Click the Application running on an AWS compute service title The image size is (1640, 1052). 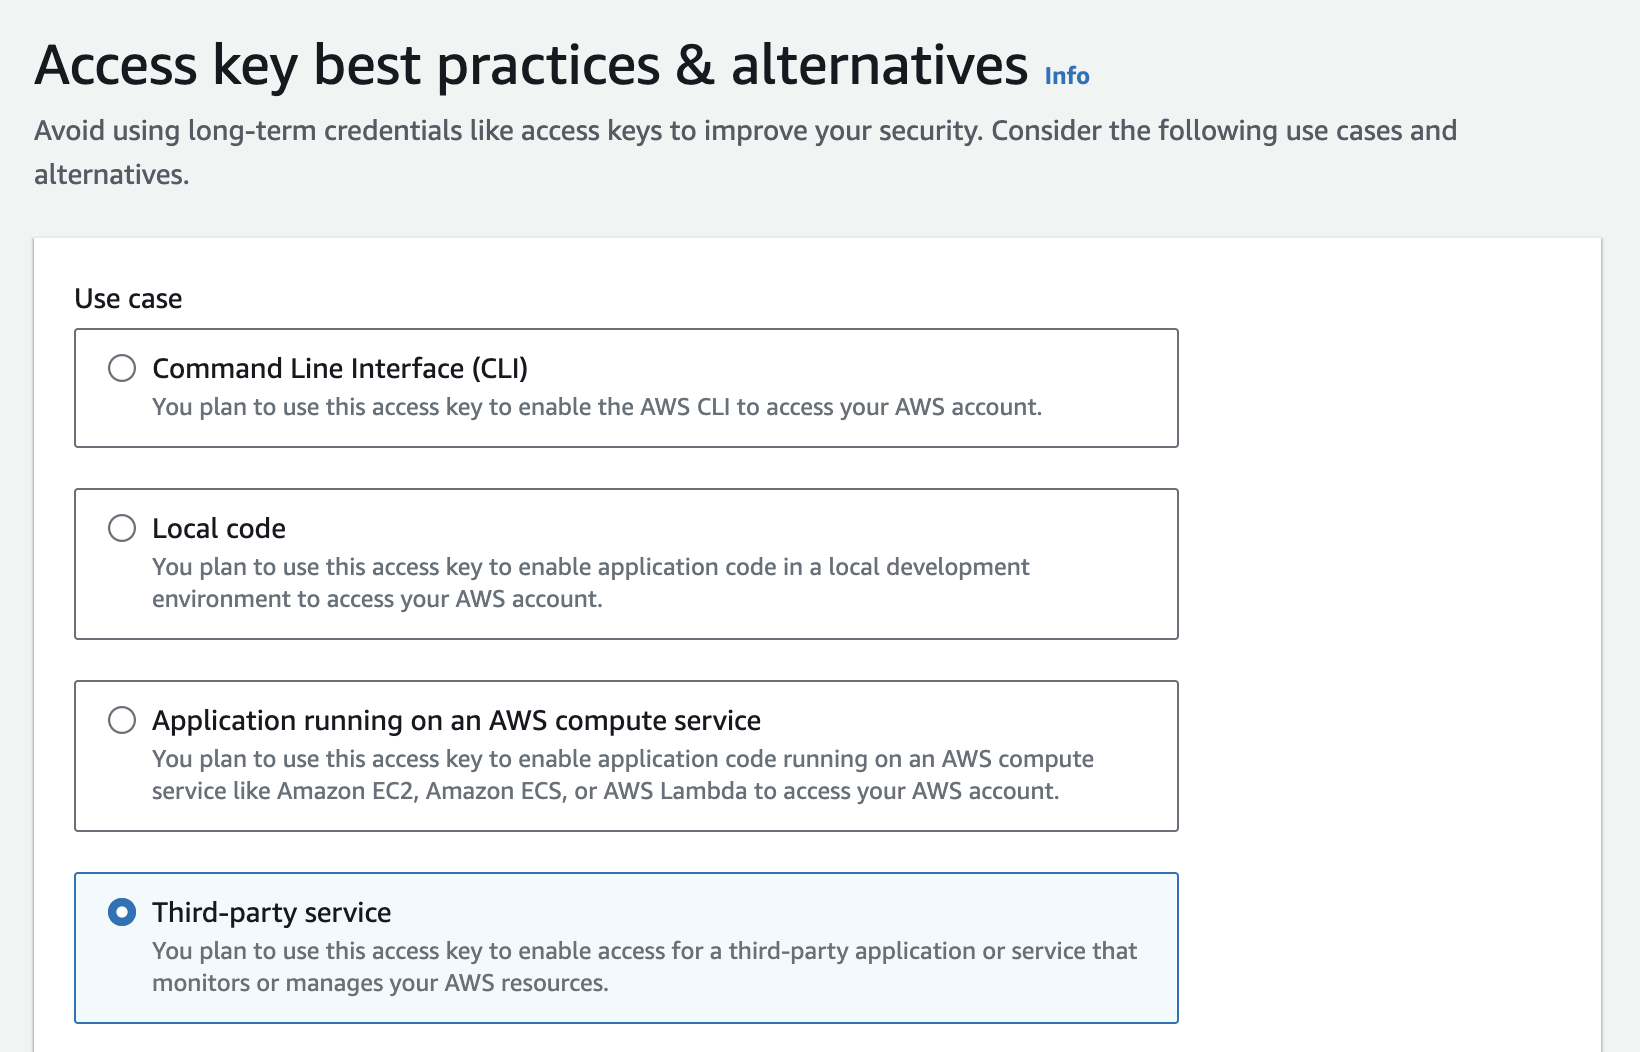pyautogui.click(x=456, y=720)
